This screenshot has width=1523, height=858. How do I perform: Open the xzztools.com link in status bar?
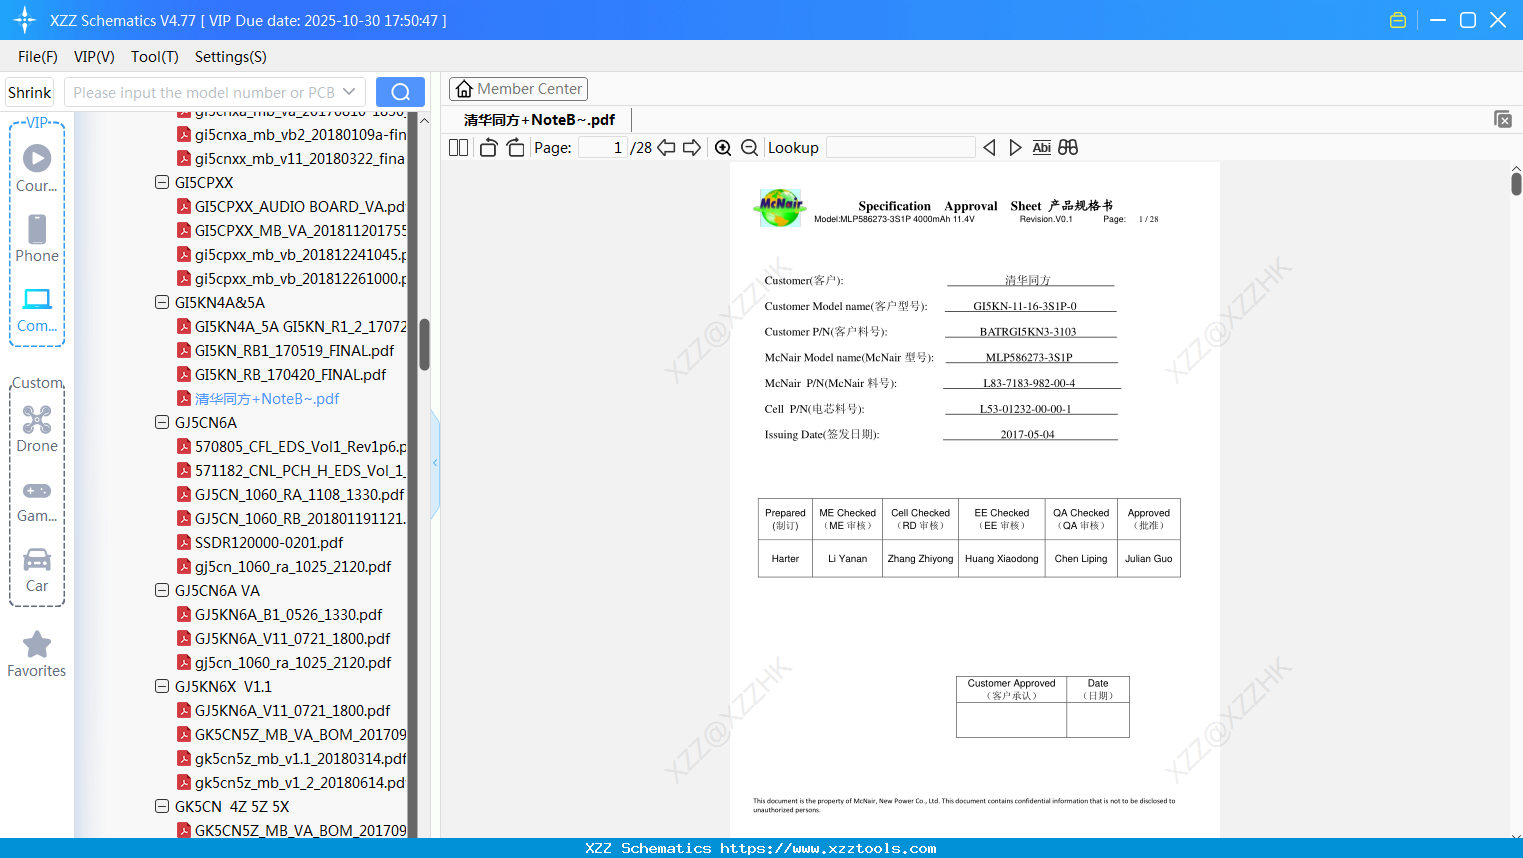point(828,848)
